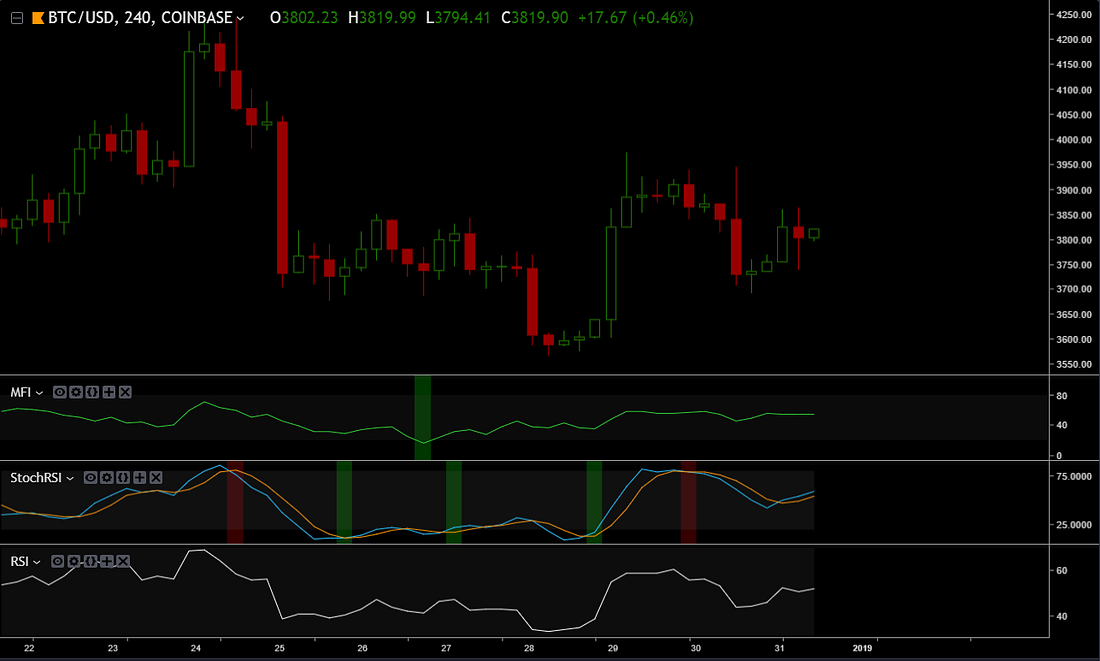The width and height of the screenshot is (1100, 661).
Task: Open the MFI dropdown arrow
Action: point(40,393)
